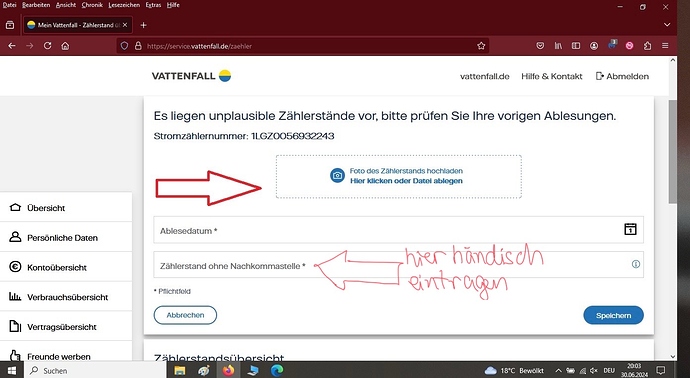This screenshot has width=690, height=378.
Task: Open the Lesezeichen menu
Action: 124,5
